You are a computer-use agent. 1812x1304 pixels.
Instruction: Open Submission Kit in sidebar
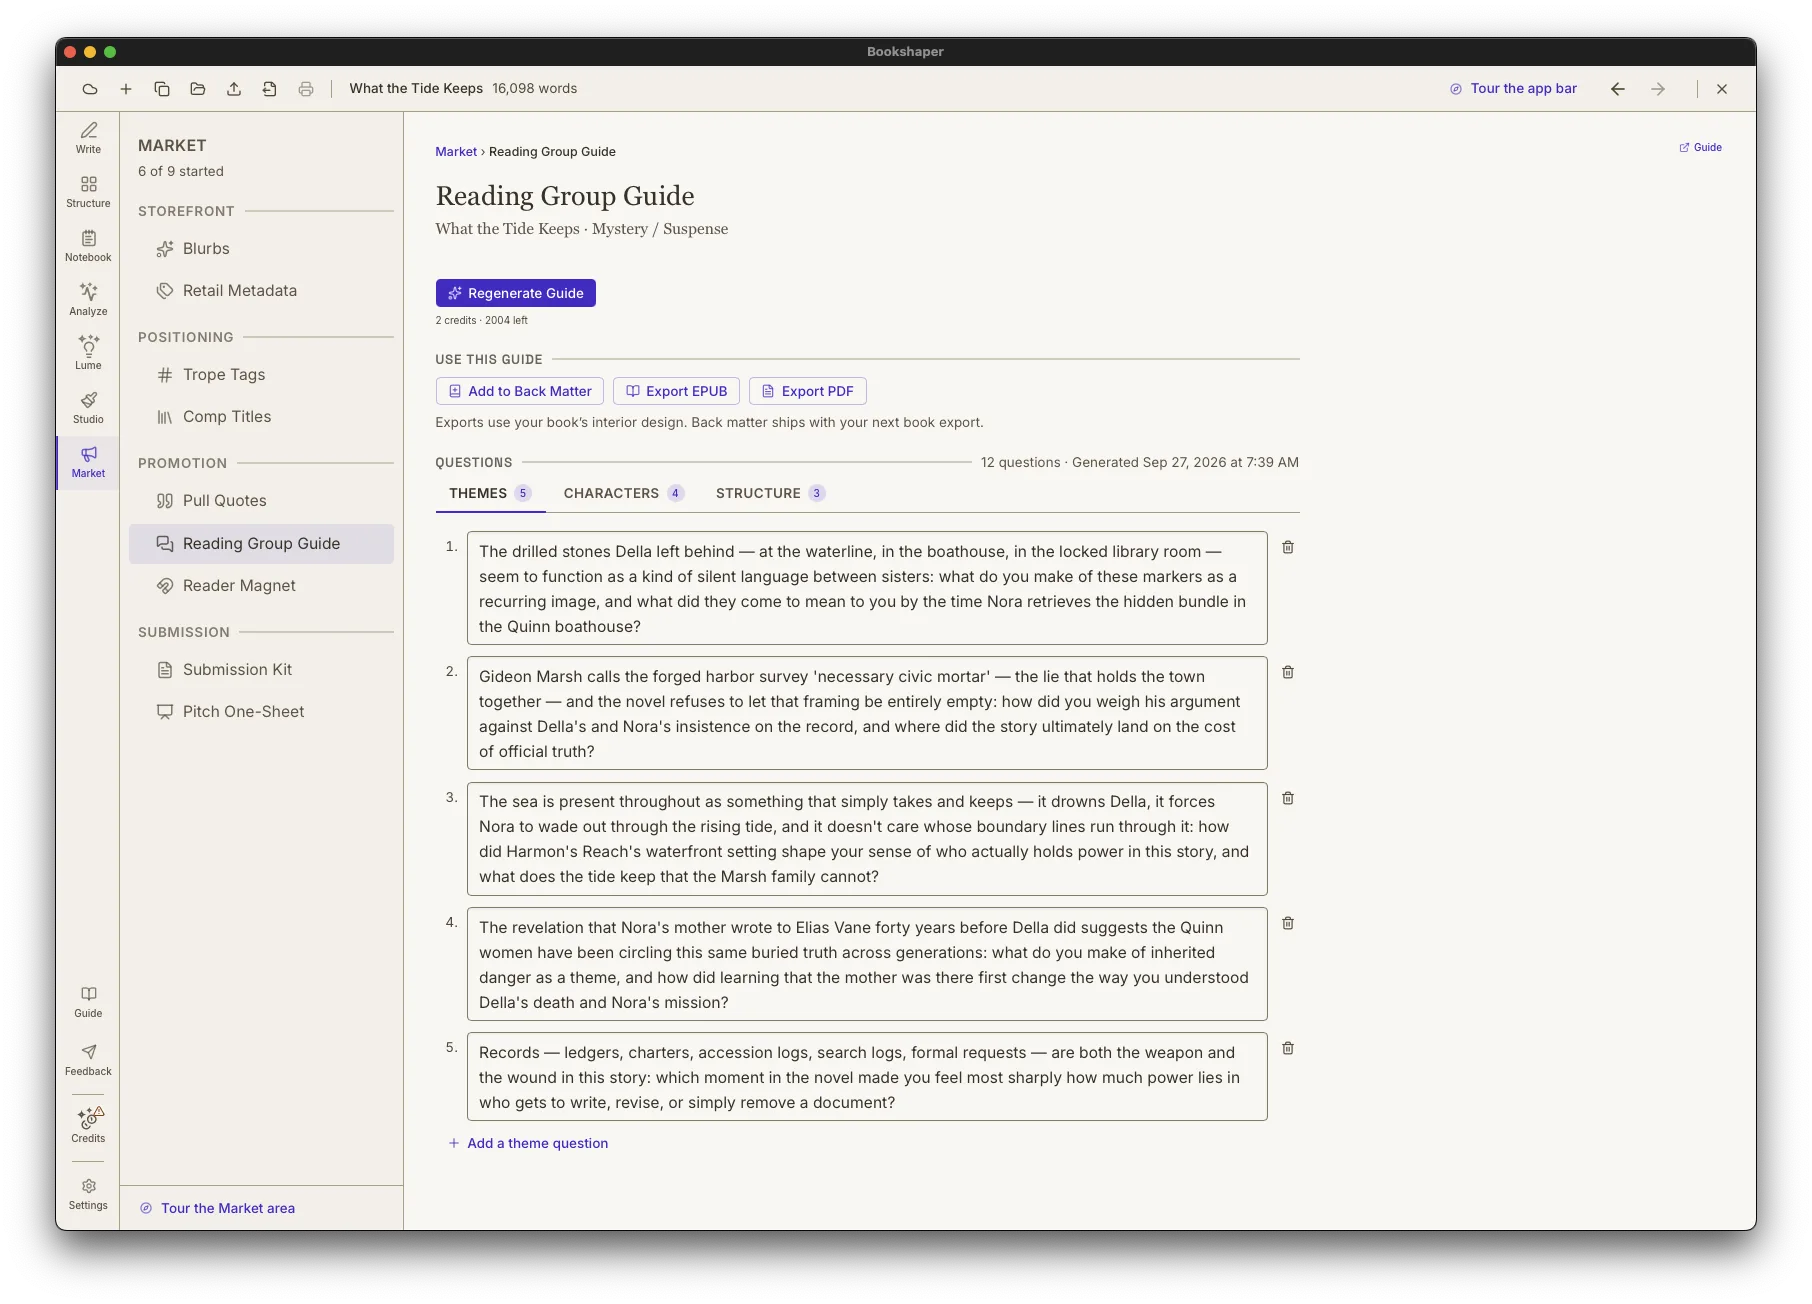pos(261,670)
